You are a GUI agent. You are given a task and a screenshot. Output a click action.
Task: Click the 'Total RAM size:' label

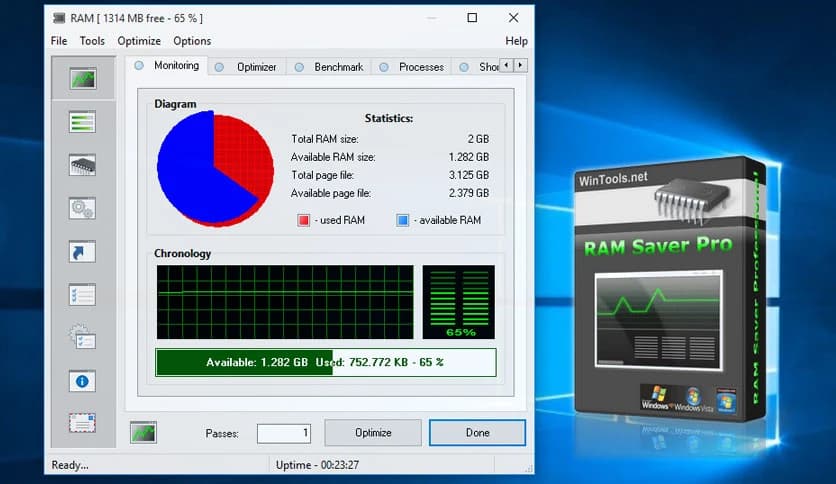(325, 139)
